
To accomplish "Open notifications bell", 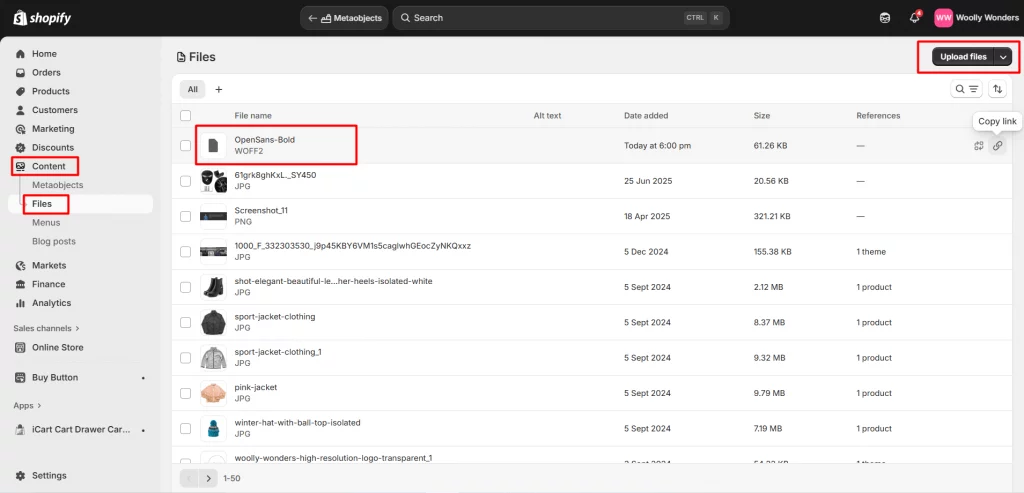I will (x=914, y=18).
